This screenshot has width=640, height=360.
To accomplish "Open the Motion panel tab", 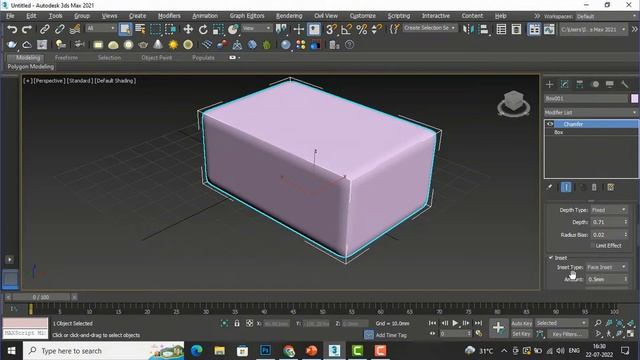I will [x=595, y=84].
